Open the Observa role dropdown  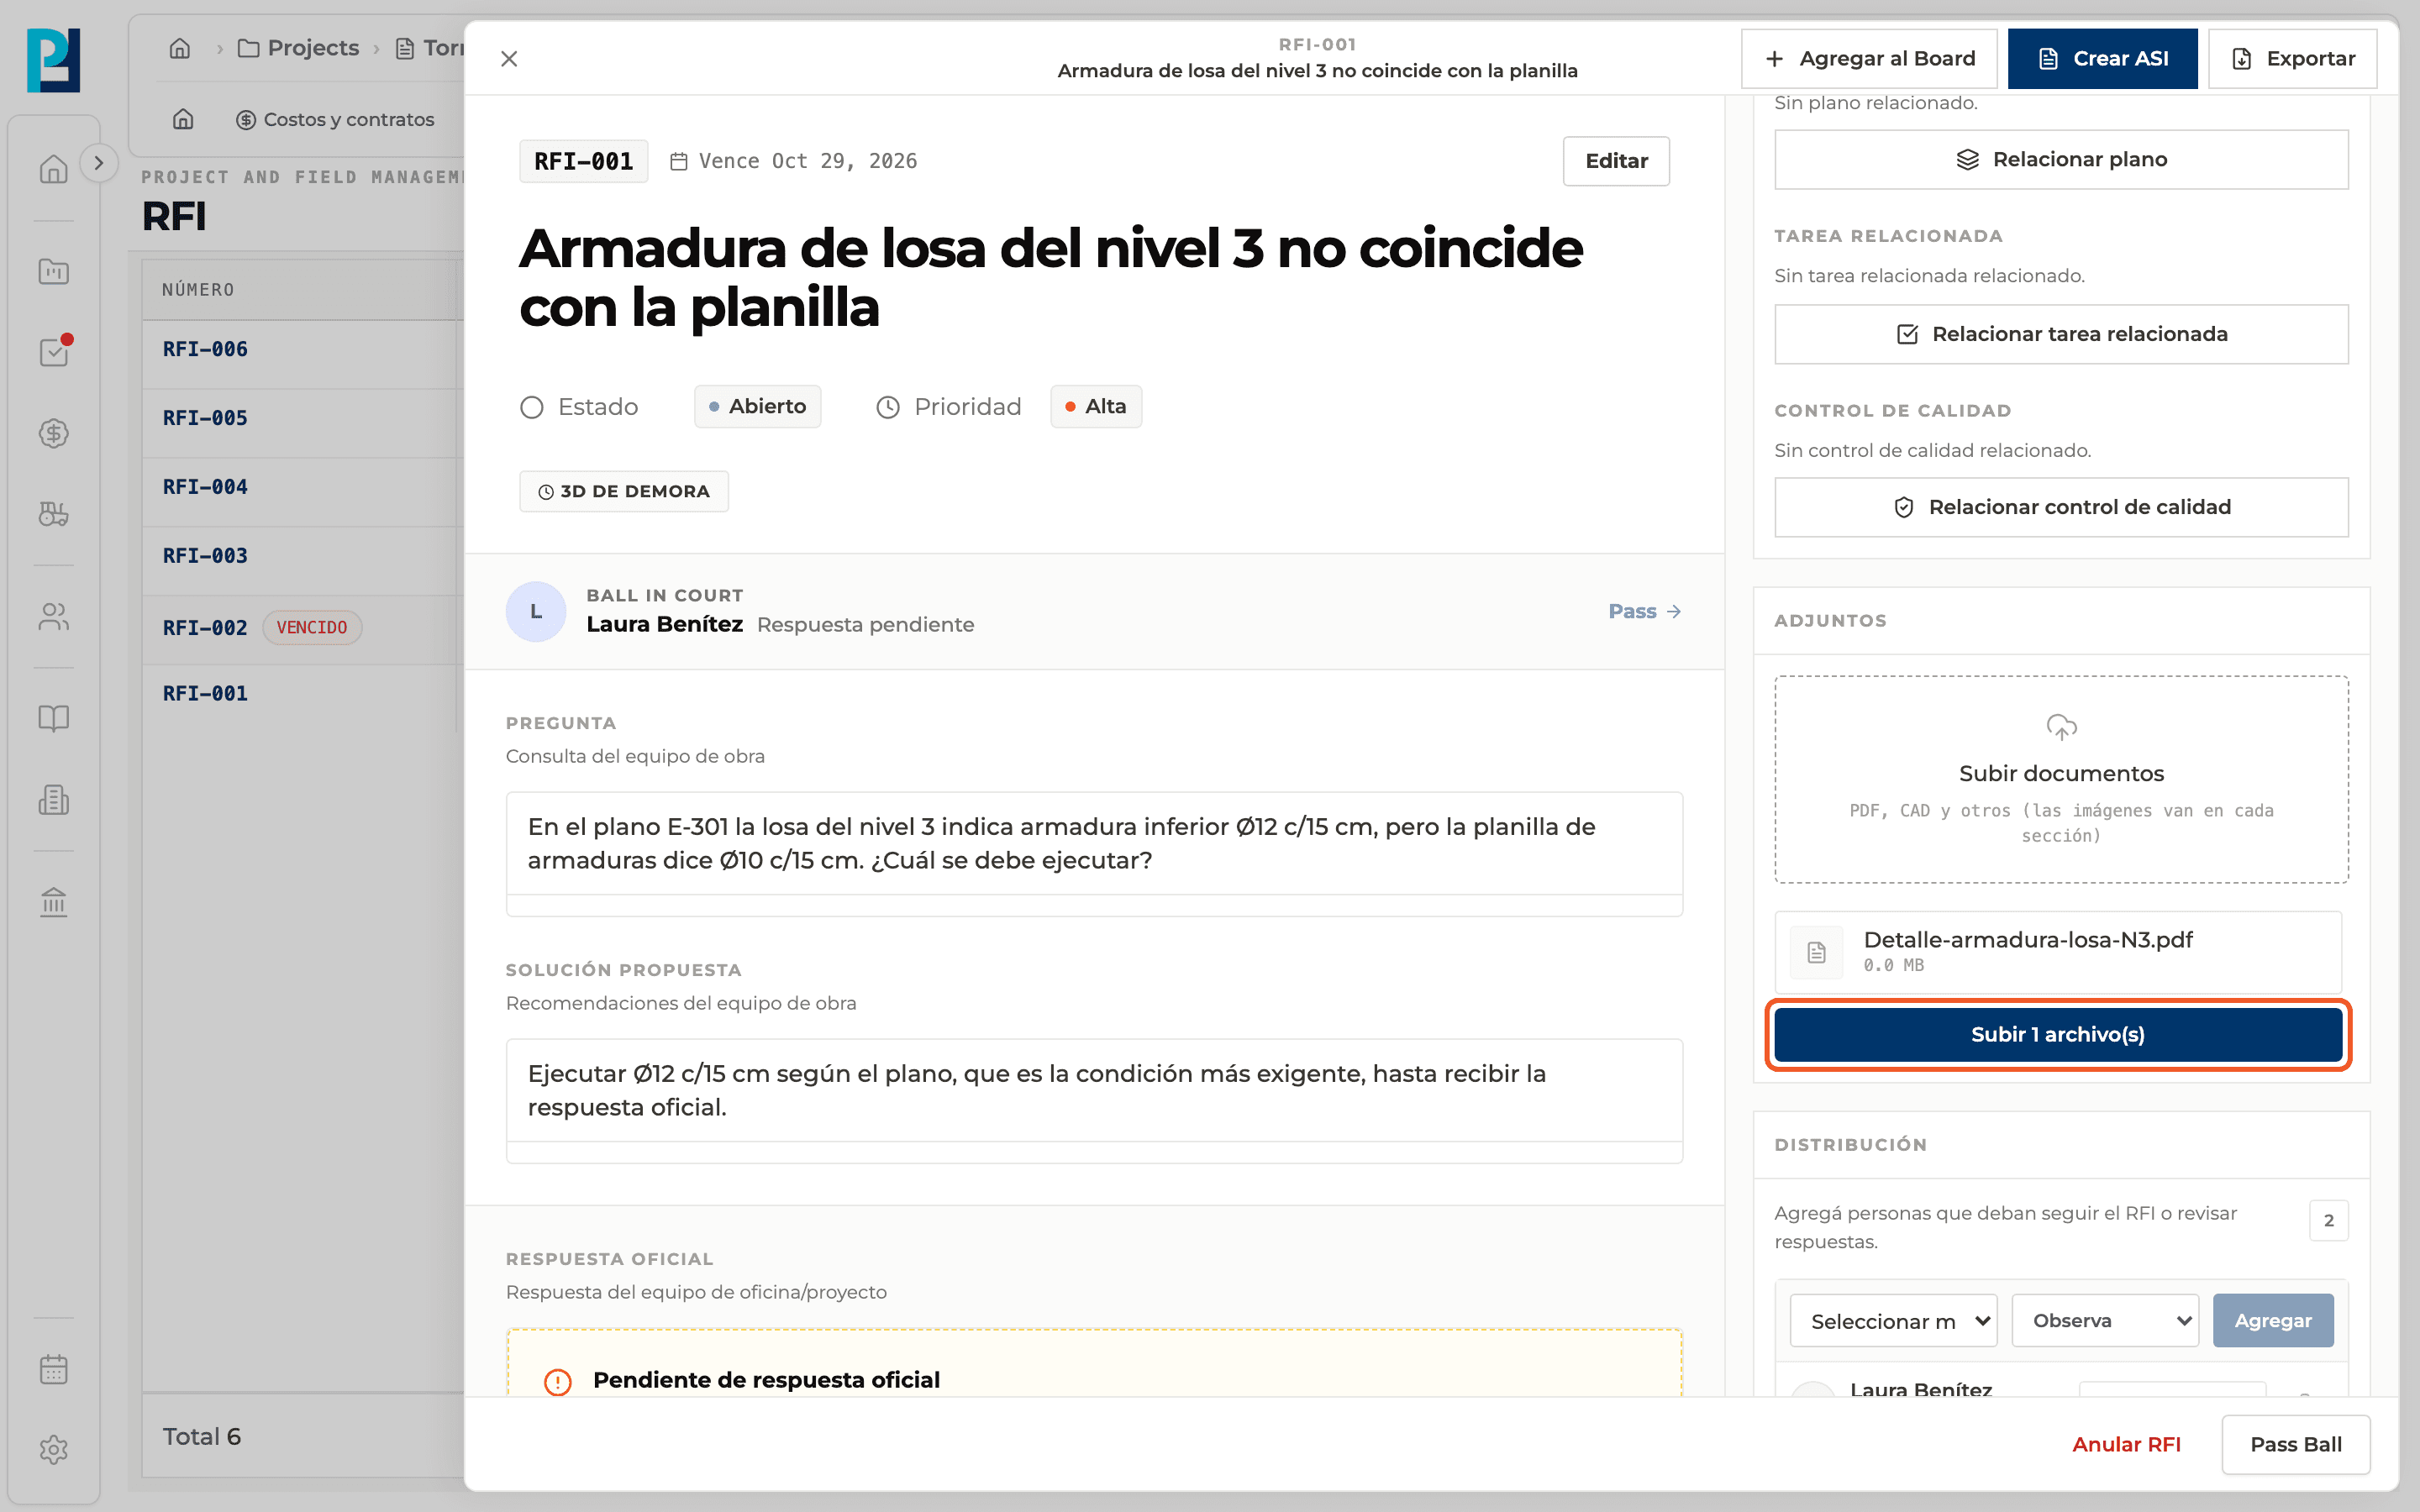(x=2105, y=1320)
